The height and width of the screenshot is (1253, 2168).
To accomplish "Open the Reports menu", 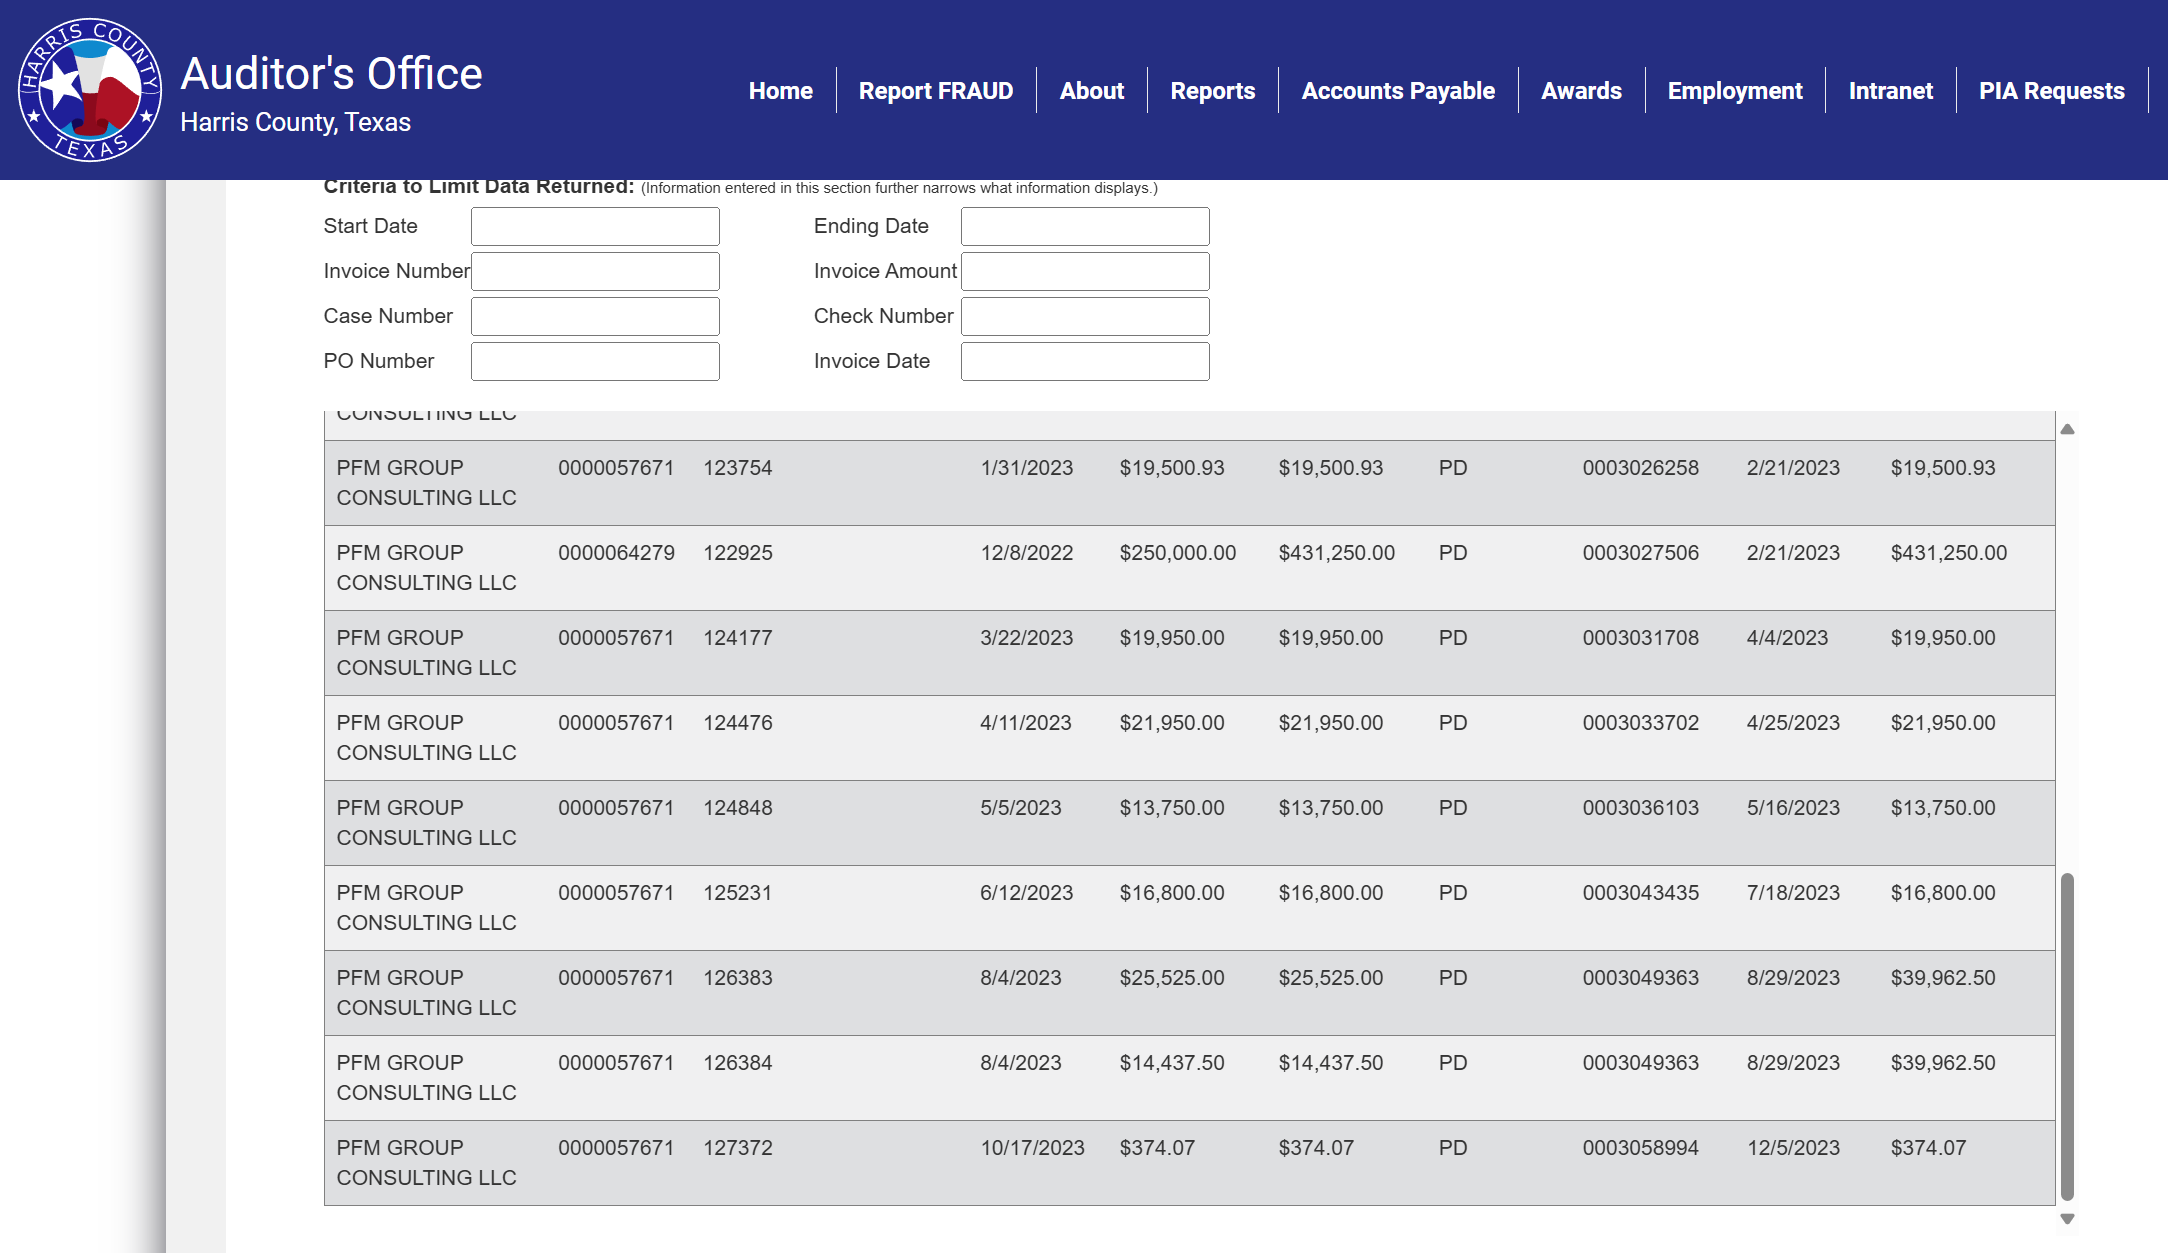I will click(x=1212, y=91).
